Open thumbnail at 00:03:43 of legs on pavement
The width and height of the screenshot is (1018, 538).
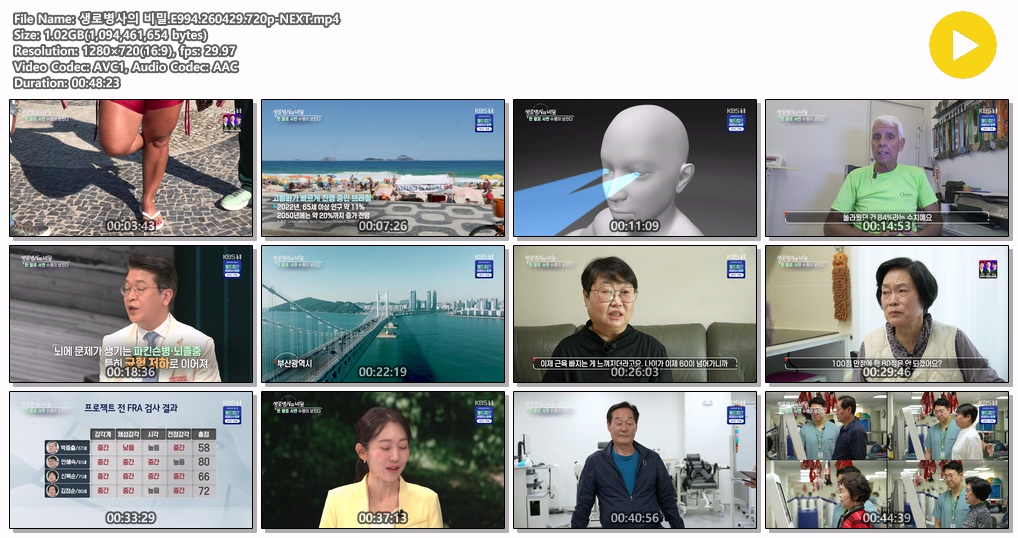131,168
